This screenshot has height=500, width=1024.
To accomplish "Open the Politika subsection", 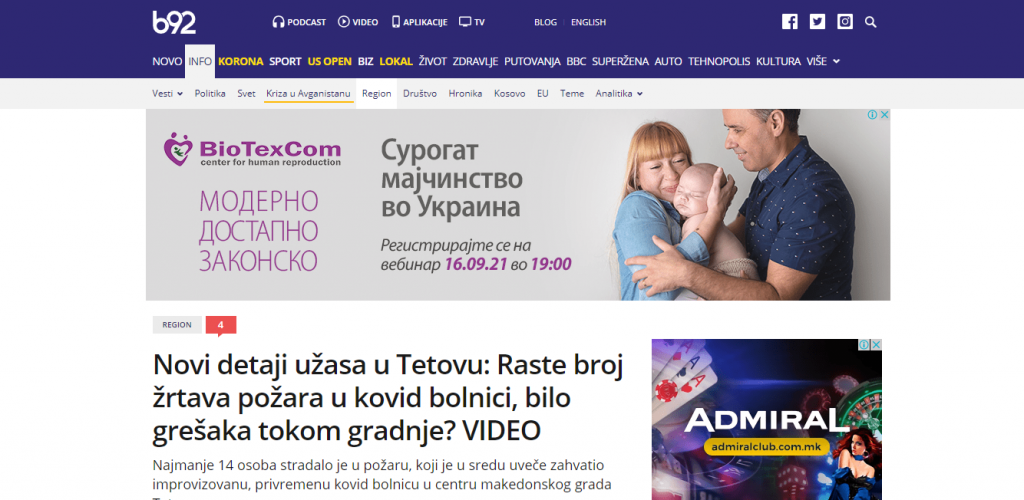I will click(210, 93).
